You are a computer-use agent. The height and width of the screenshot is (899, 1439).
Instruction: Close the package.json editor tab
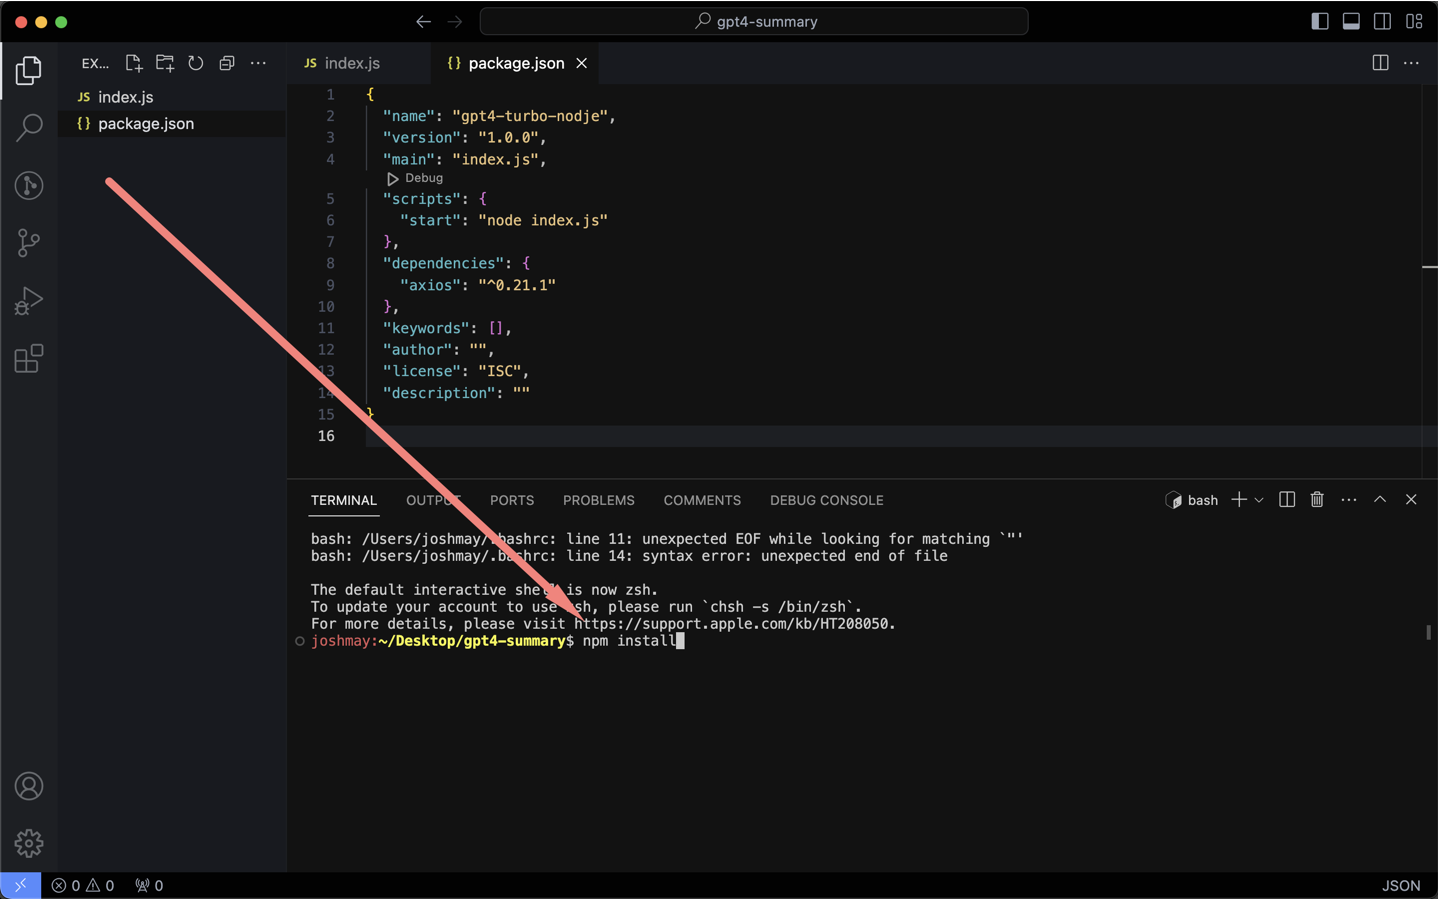(581, 63)
